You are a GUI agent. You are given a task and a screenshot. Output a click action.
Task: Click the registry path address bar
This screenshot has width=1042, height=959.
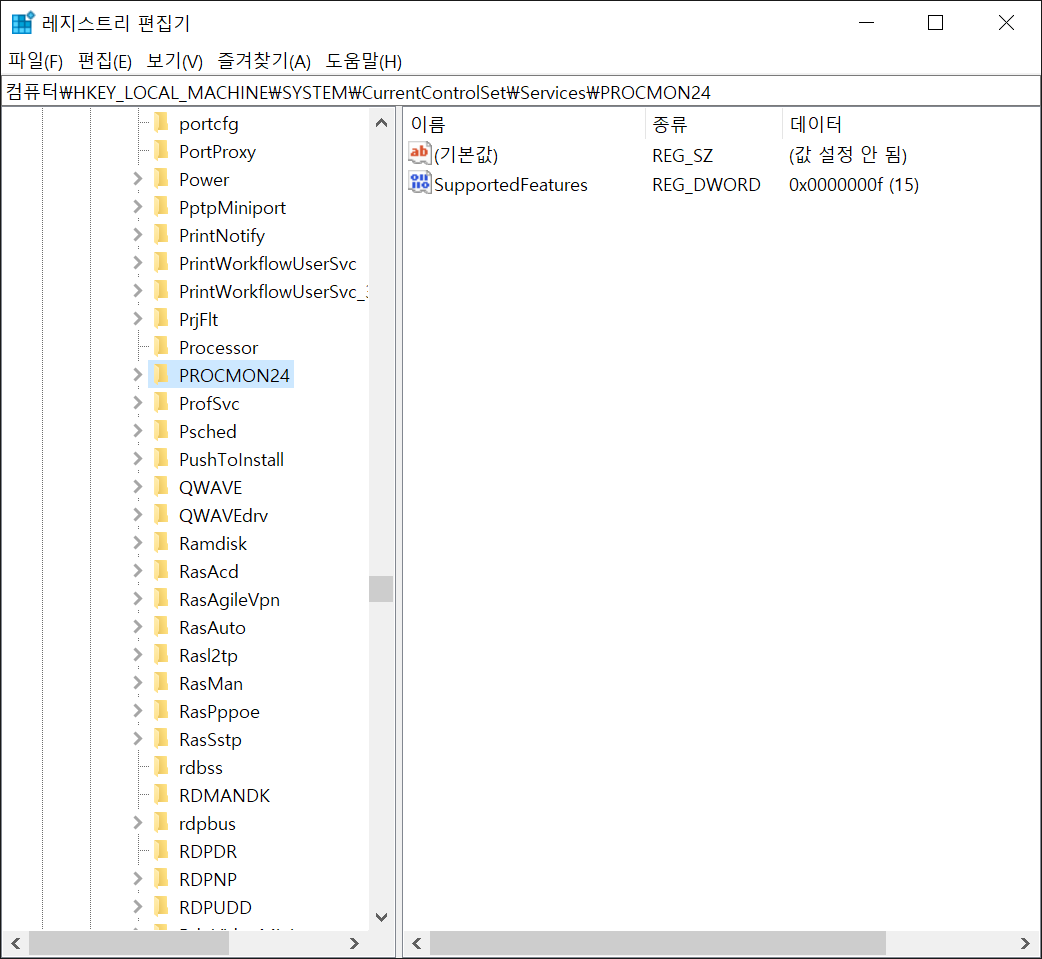521,92
